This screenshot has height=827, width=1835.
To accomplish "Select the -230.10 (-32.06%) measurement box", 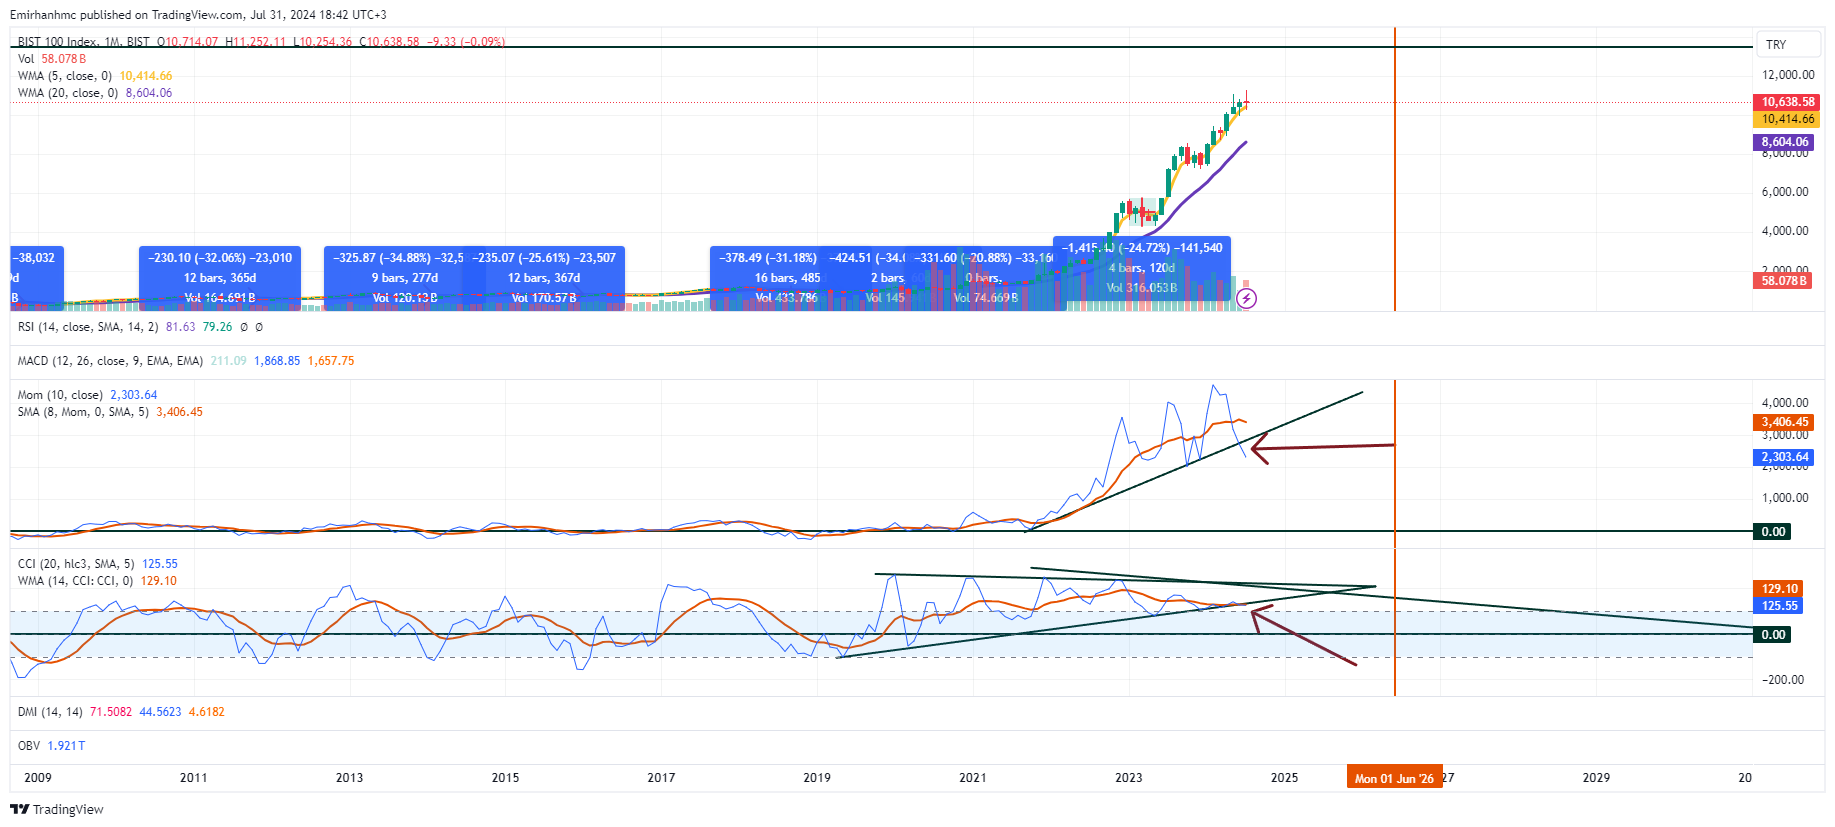I will tap(220, 278).
